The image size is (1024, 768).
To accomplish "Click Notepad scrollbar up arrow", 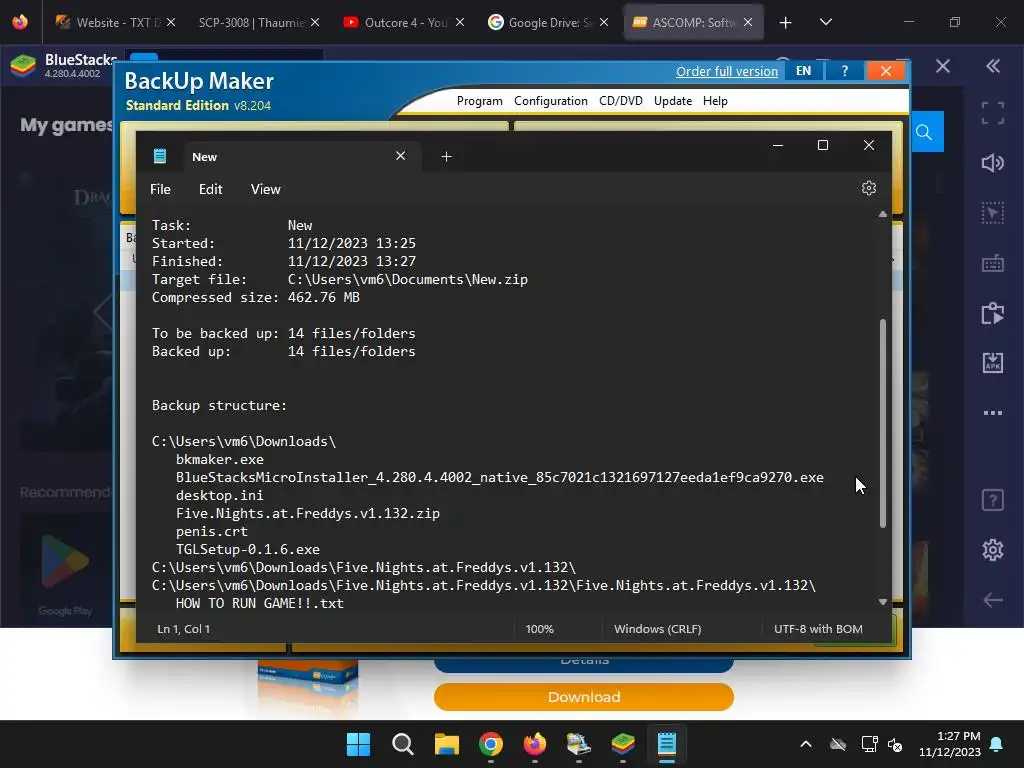I will 883,214.
